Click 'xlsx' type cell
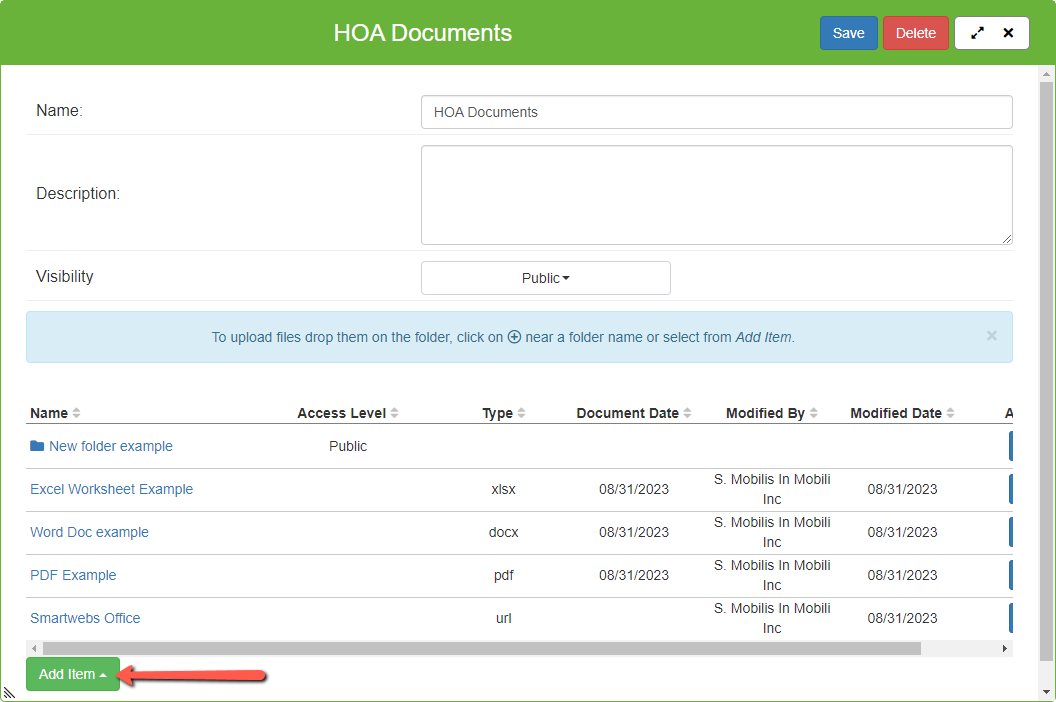 (x=503, y=489)
